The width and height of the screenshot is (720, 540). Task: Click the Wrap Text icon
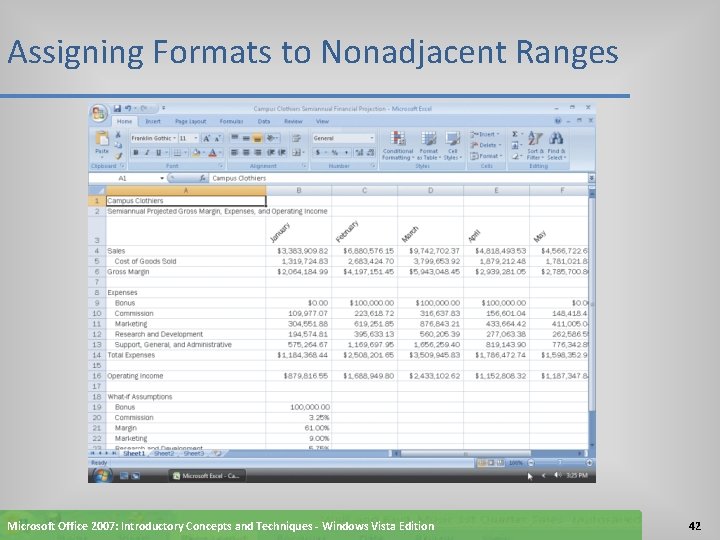[x=297, y=138]
